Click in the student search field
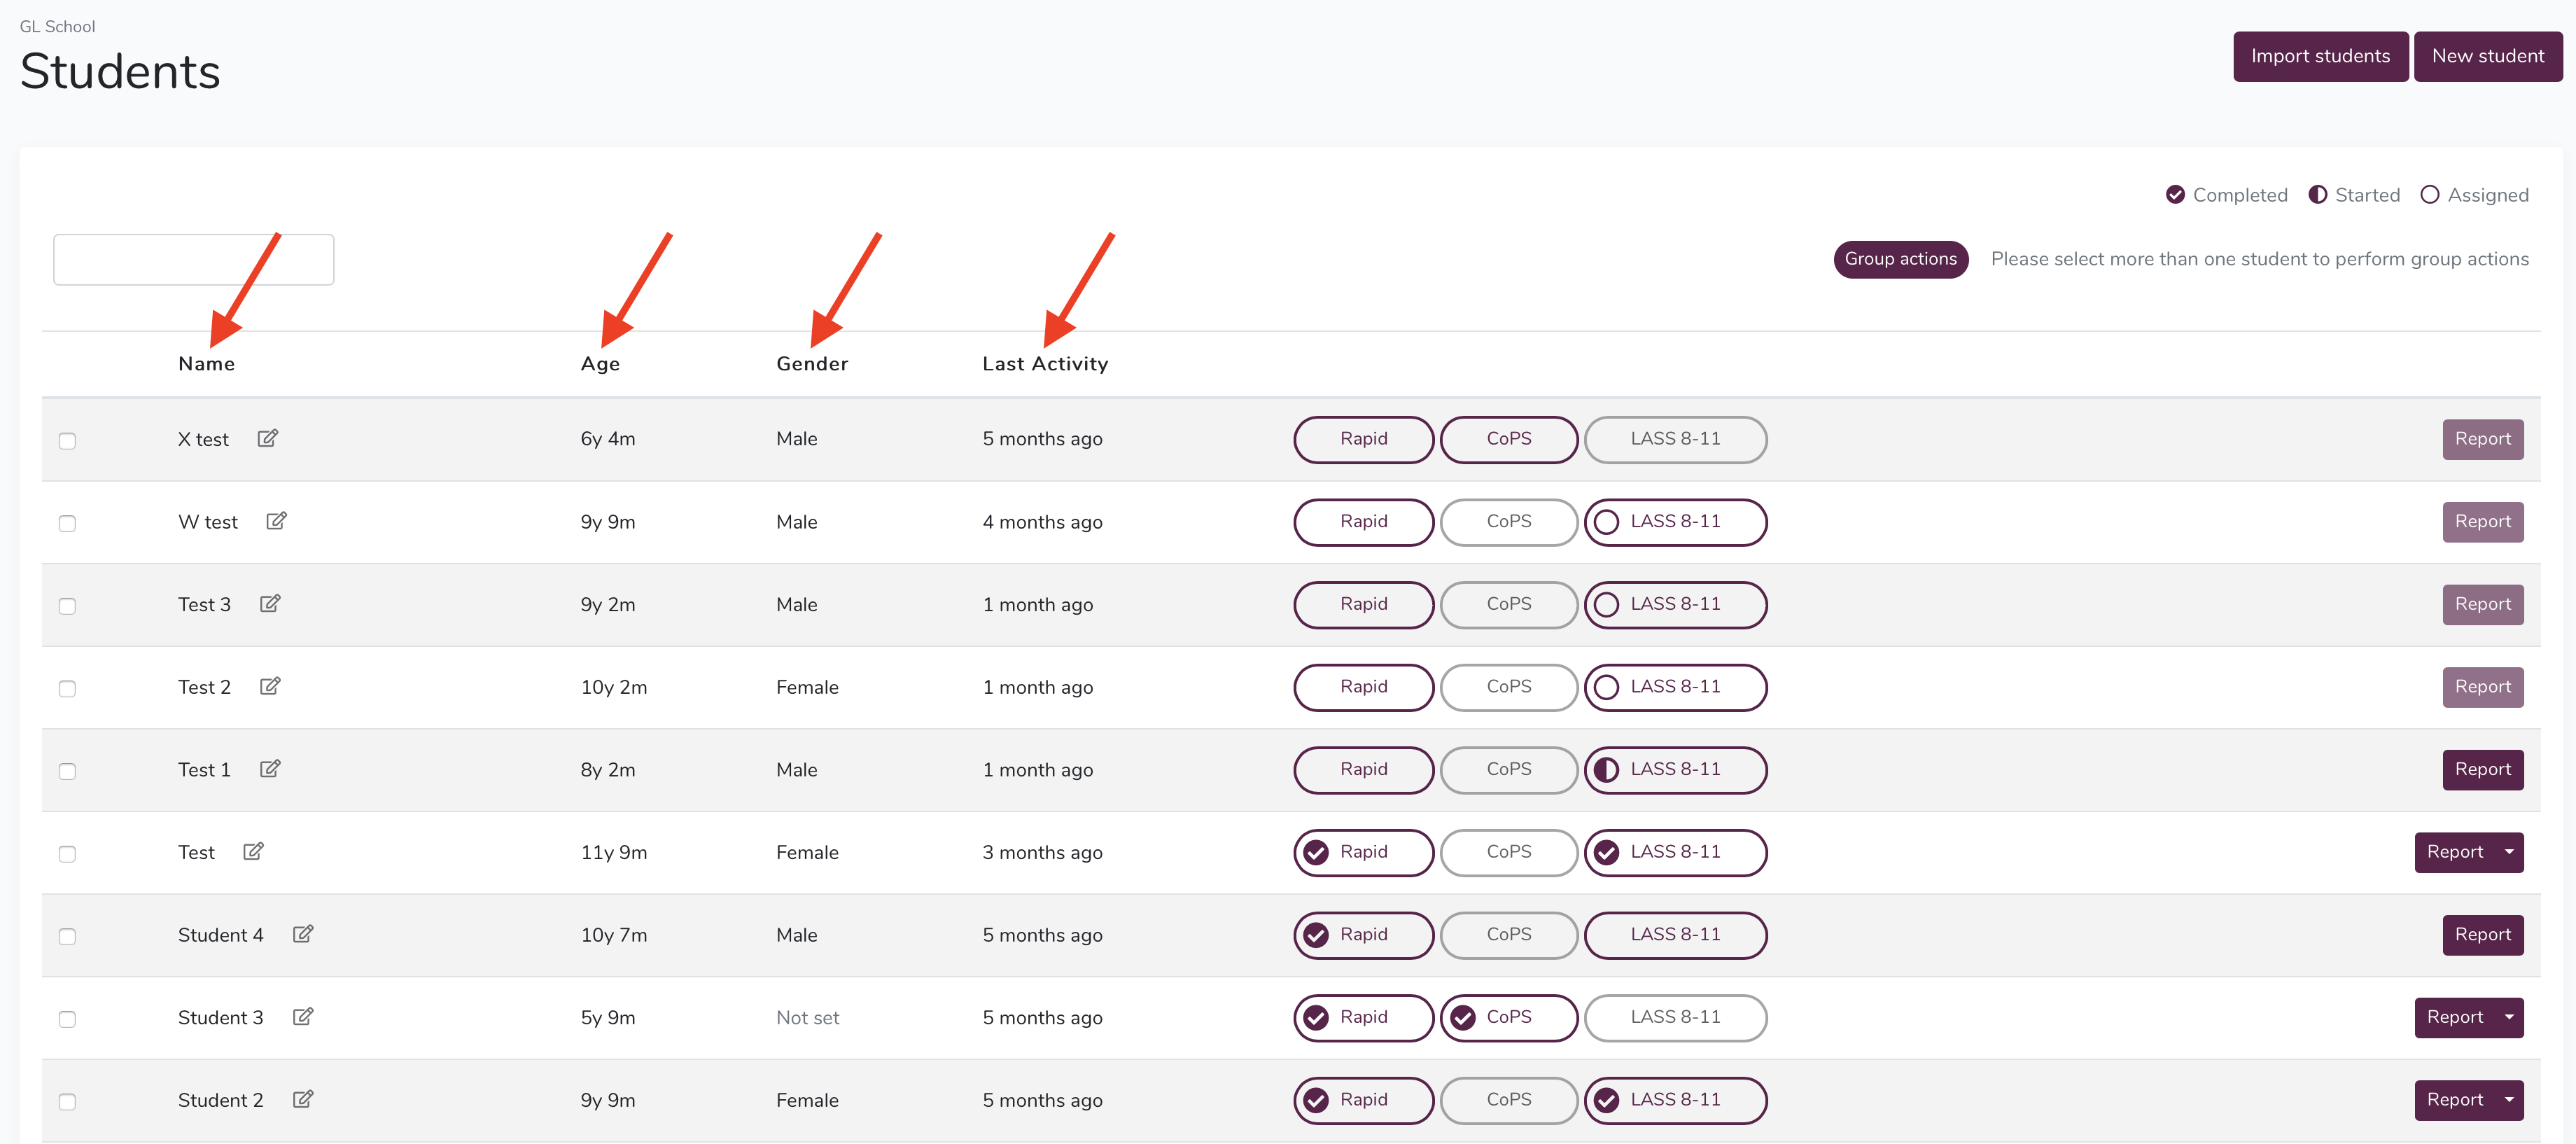Image resolution: width=2576 pixels, height=1144 pixels. click(193, 260)
